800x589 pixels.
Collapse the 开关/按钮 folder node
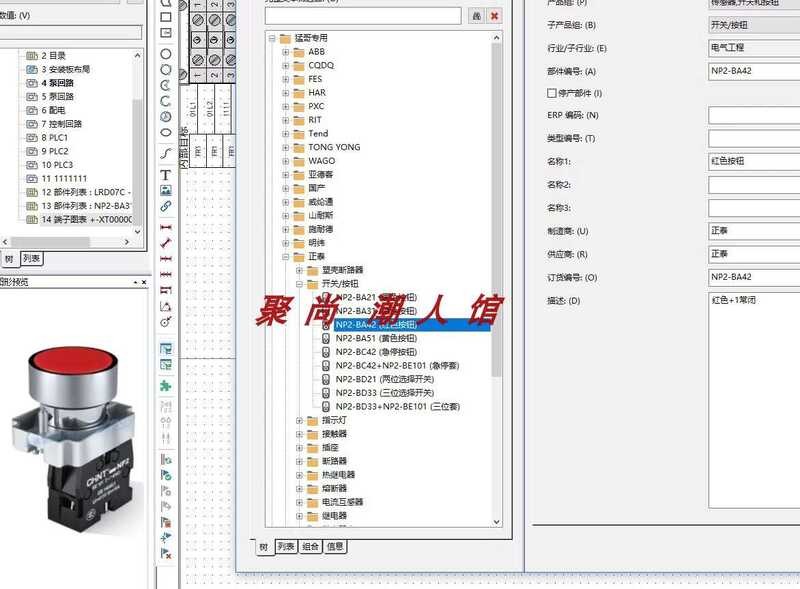click(x=300, y=284)
